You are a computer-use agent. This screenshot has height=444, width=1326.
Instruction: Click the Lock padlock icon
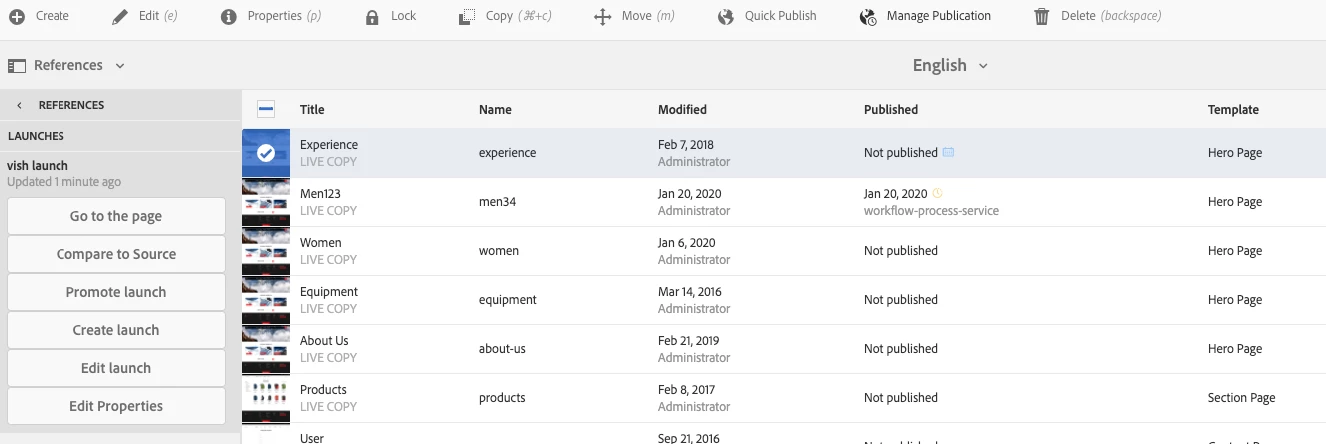[372, 17]
